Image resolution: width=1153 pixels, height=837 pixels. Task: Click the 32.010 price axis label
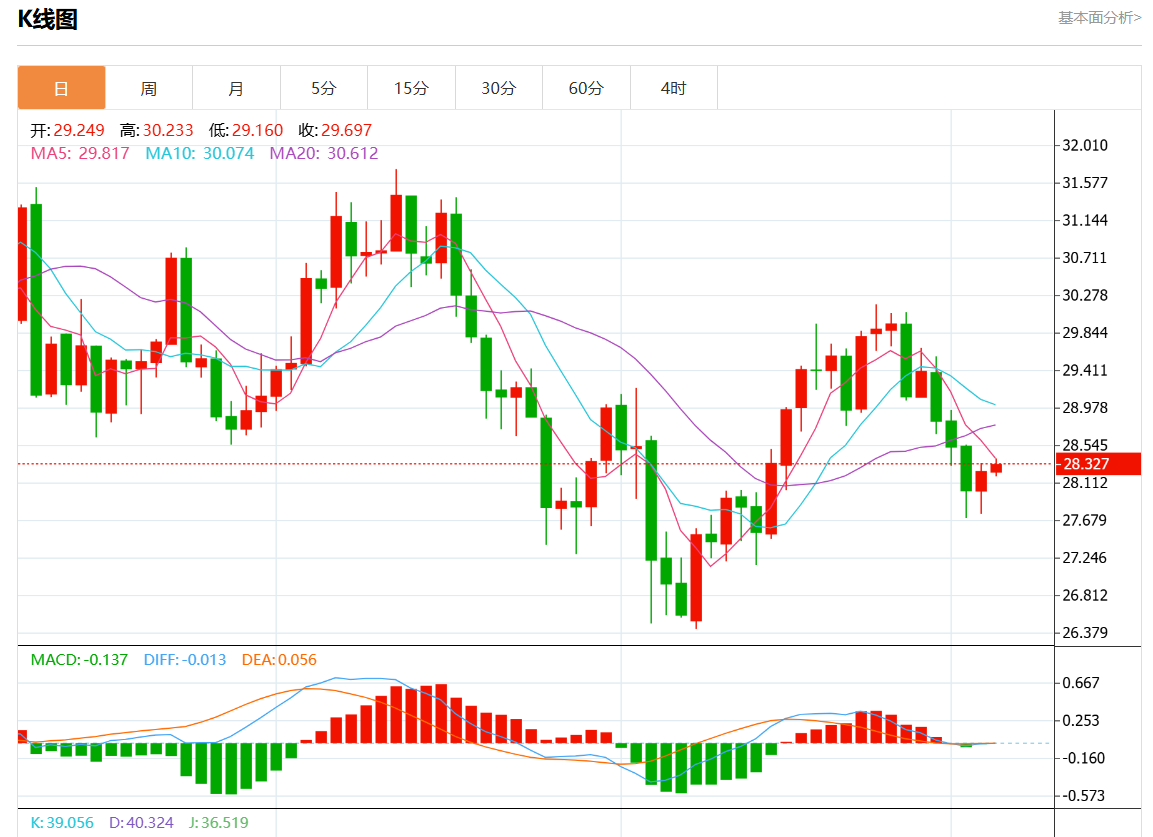click(x=1085, y=145)
